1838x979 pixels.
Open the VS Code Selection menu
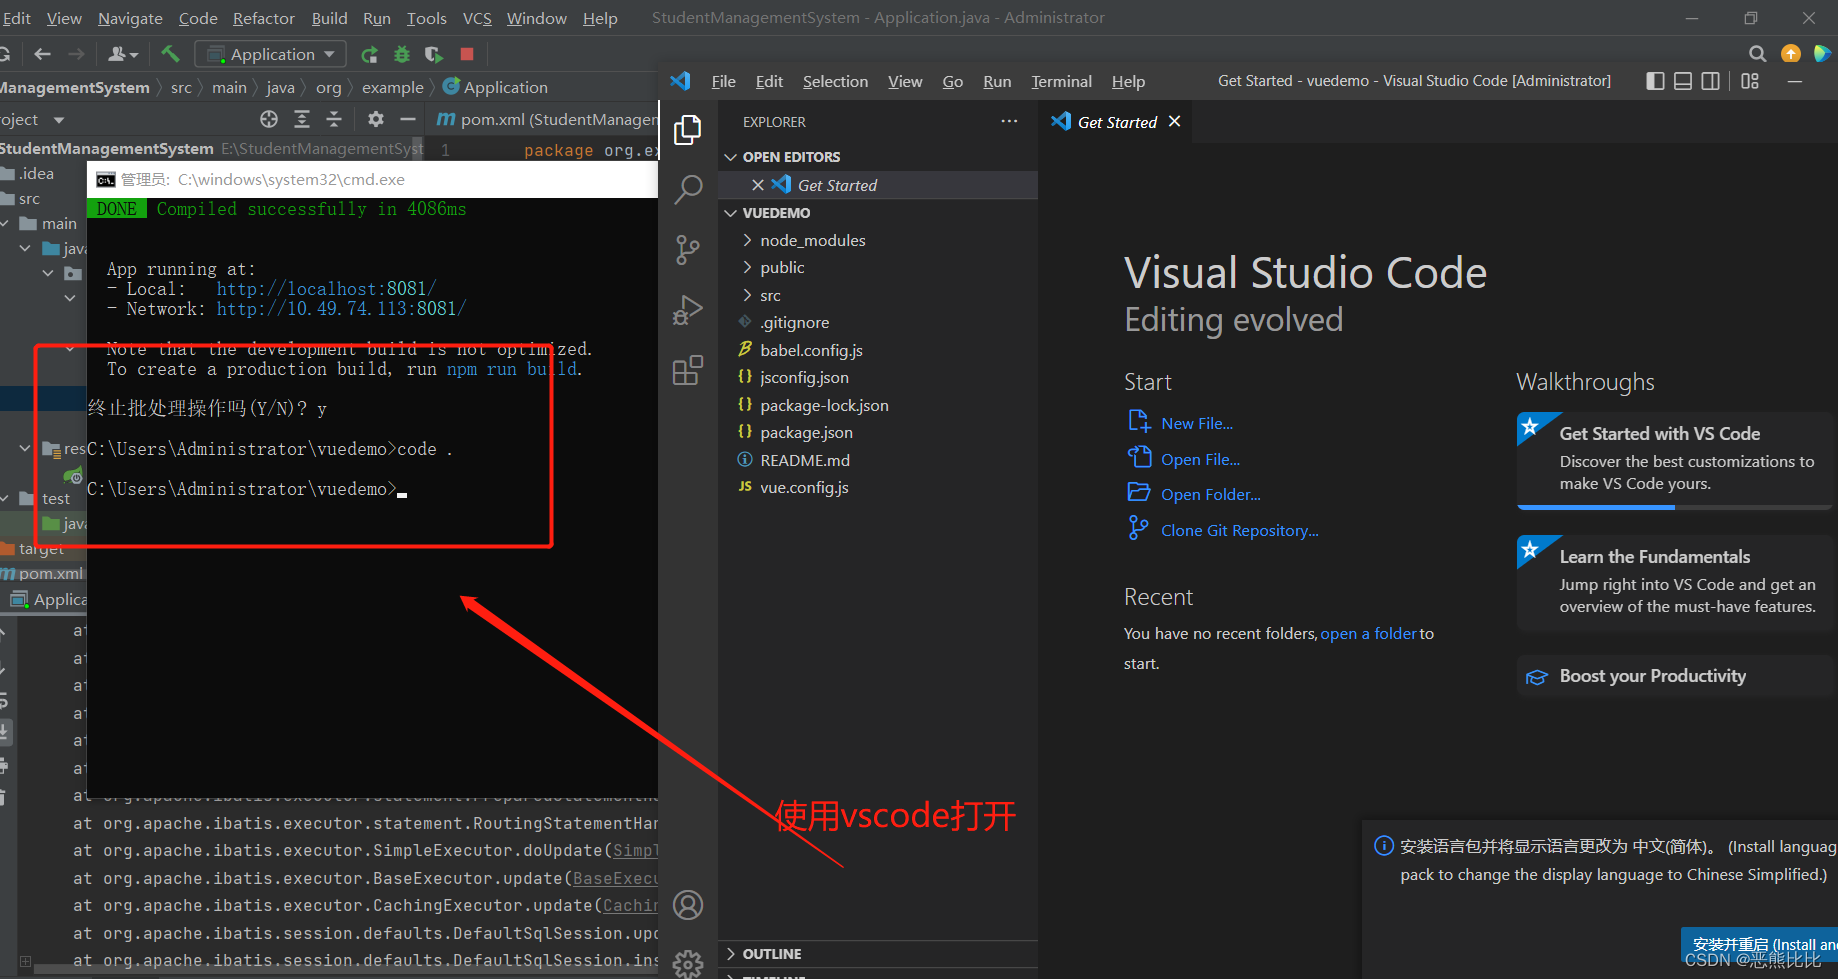pyautogui.click(x=835, y=81)
